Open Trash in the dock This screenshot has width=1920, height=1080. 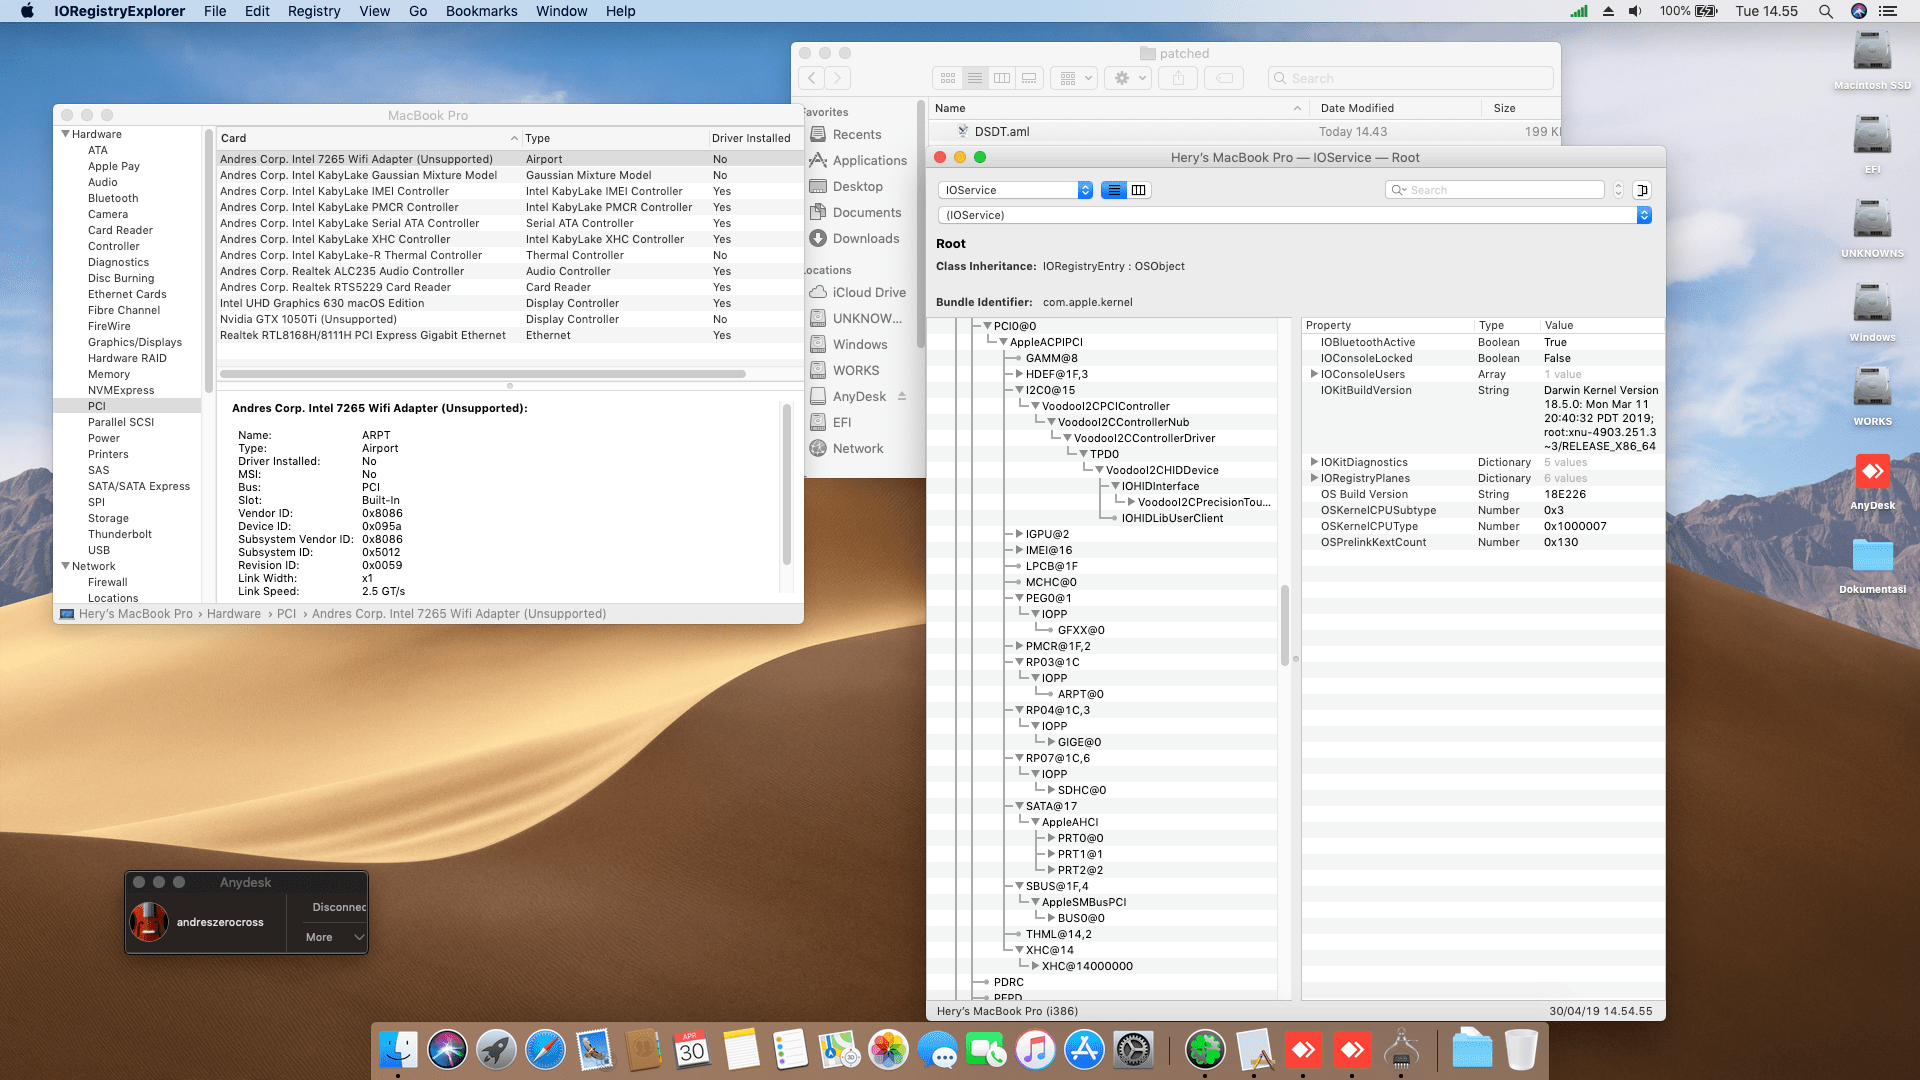[1521, 1050]
